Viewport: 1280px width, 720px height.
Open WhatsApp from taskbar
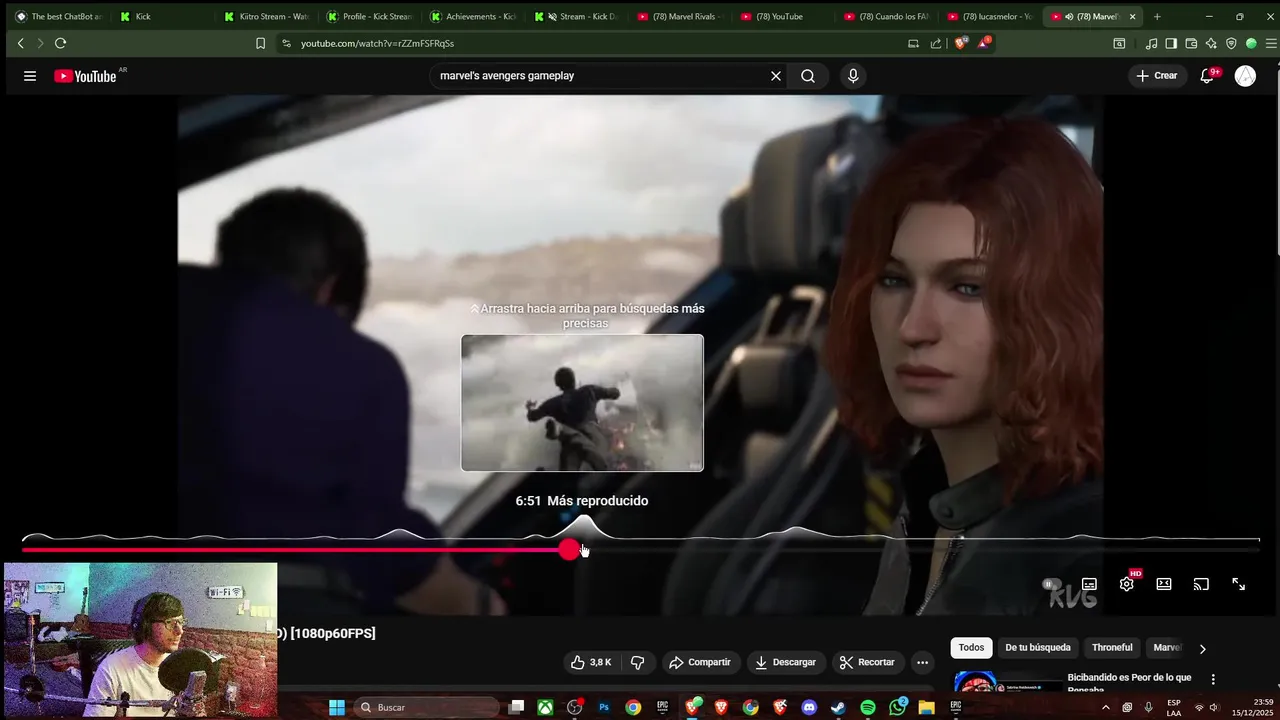[897, 707]
